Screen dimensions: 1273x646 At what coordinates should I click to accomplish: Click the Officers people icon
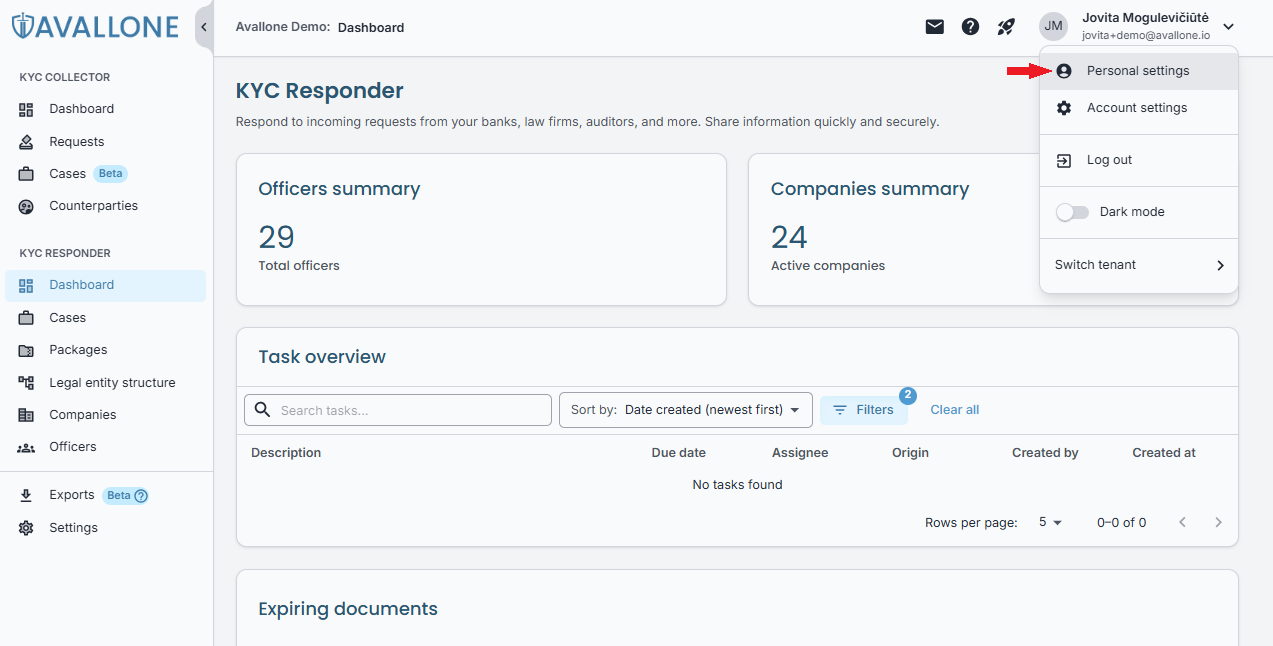[27, 447]
